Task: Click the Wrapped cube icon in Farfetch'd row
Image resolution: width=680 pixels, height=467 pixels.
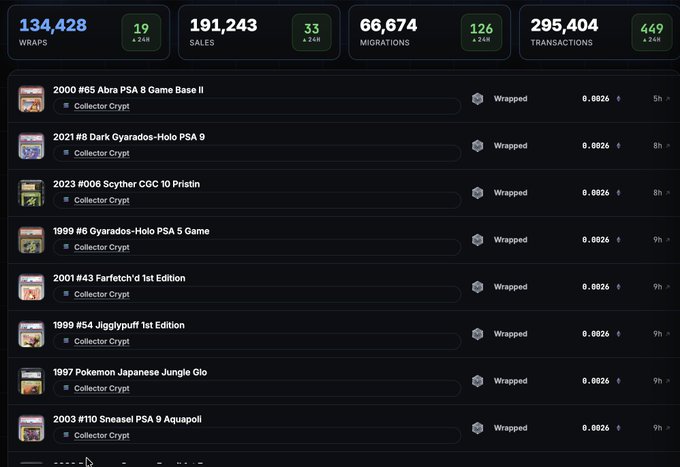Action: click(477, 287)
